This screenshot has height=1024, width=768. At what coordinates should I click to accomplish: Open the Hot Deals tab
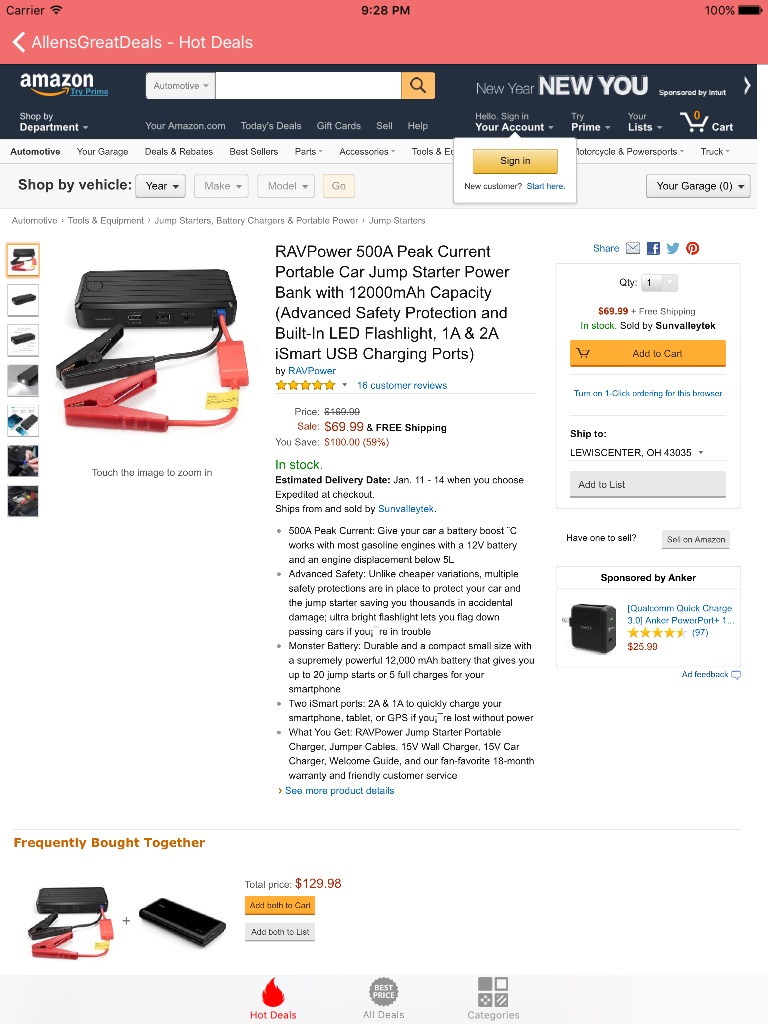[x=273, y=999]
